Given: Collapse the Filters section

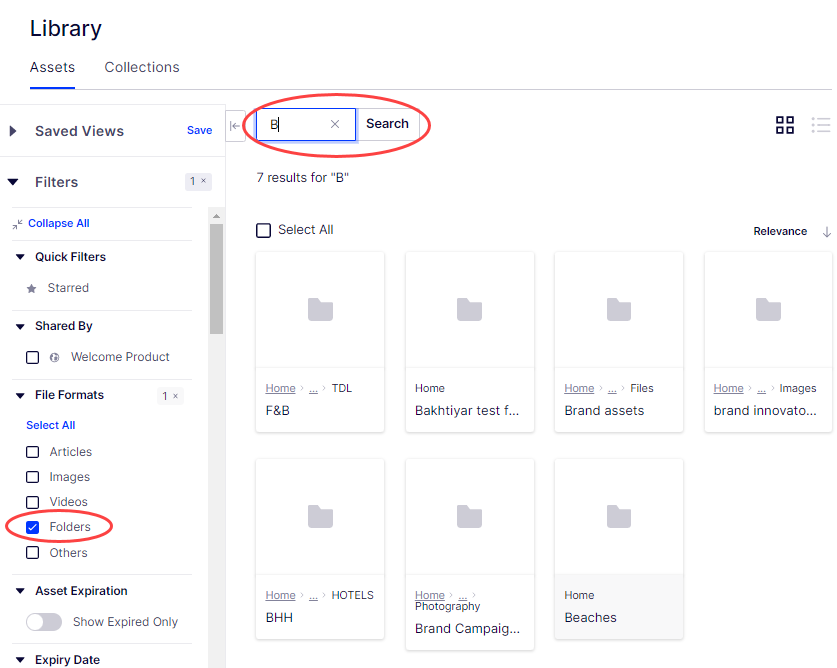Looking at the screenshot, I should (x=13, y=182).
